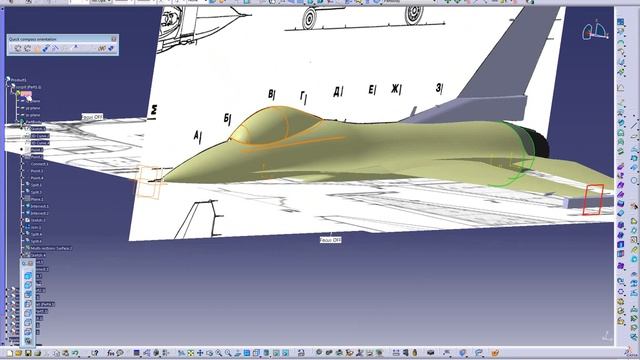Activate the Pan cross-arrows tool
640x360 pixels.
pyautogui.click(x=200, y=353)
